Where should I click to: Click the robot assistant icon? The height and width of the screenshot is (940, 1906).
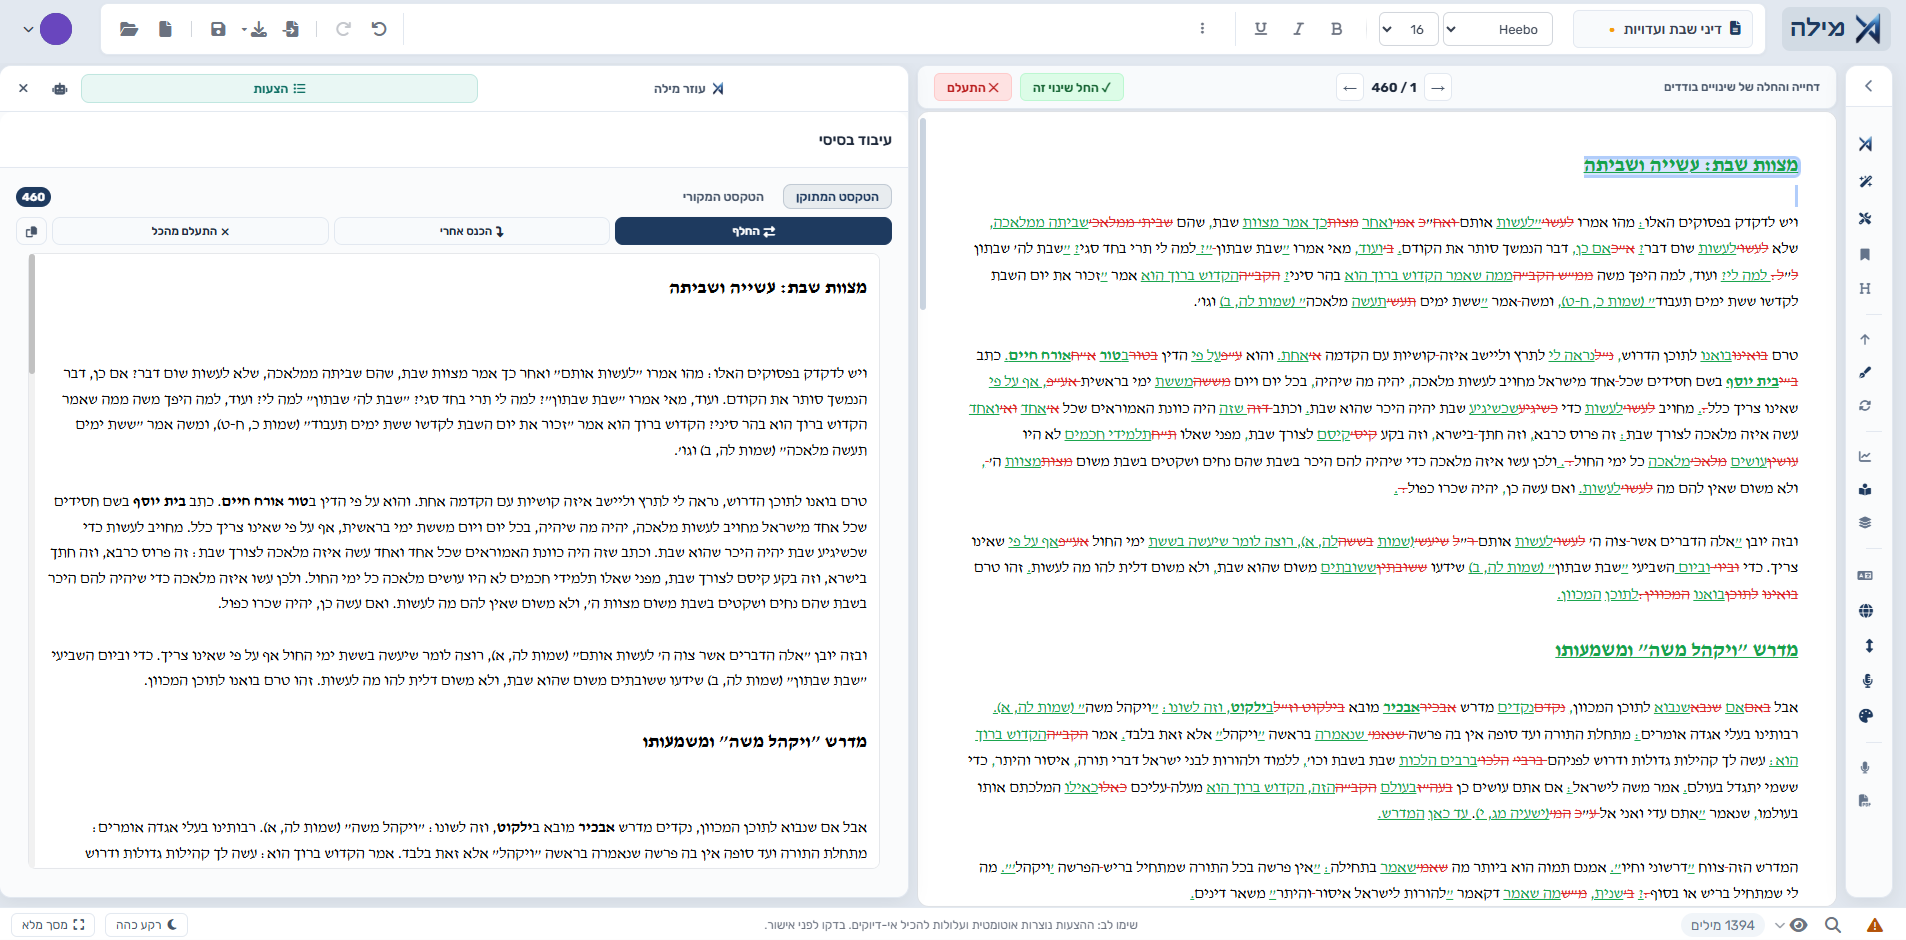(60, 89)
